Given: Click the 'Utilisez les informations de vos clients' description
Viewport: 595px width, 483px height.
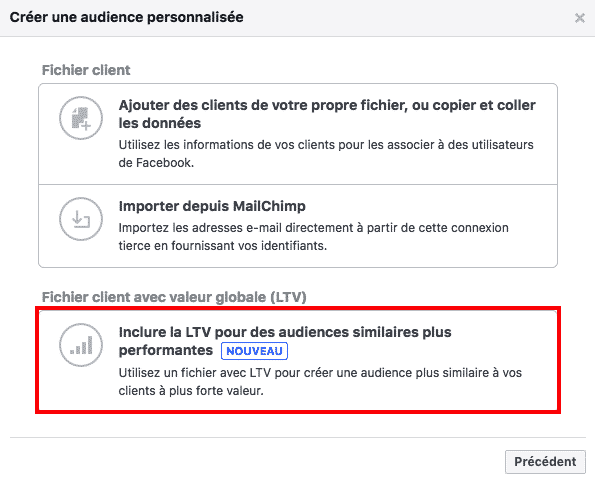Looking at the screenshot, I should (x=326, y=154).
